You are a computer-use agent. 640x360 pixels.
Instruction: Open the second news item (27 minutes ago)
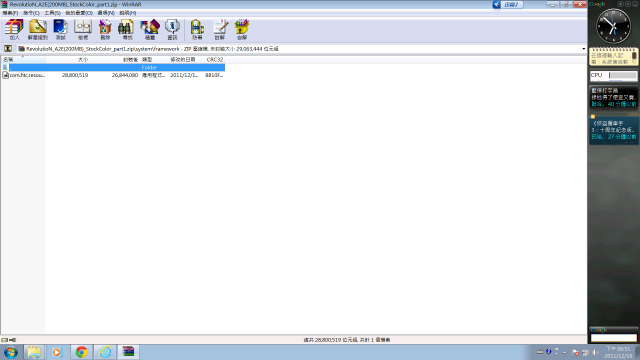click(613, 130)
